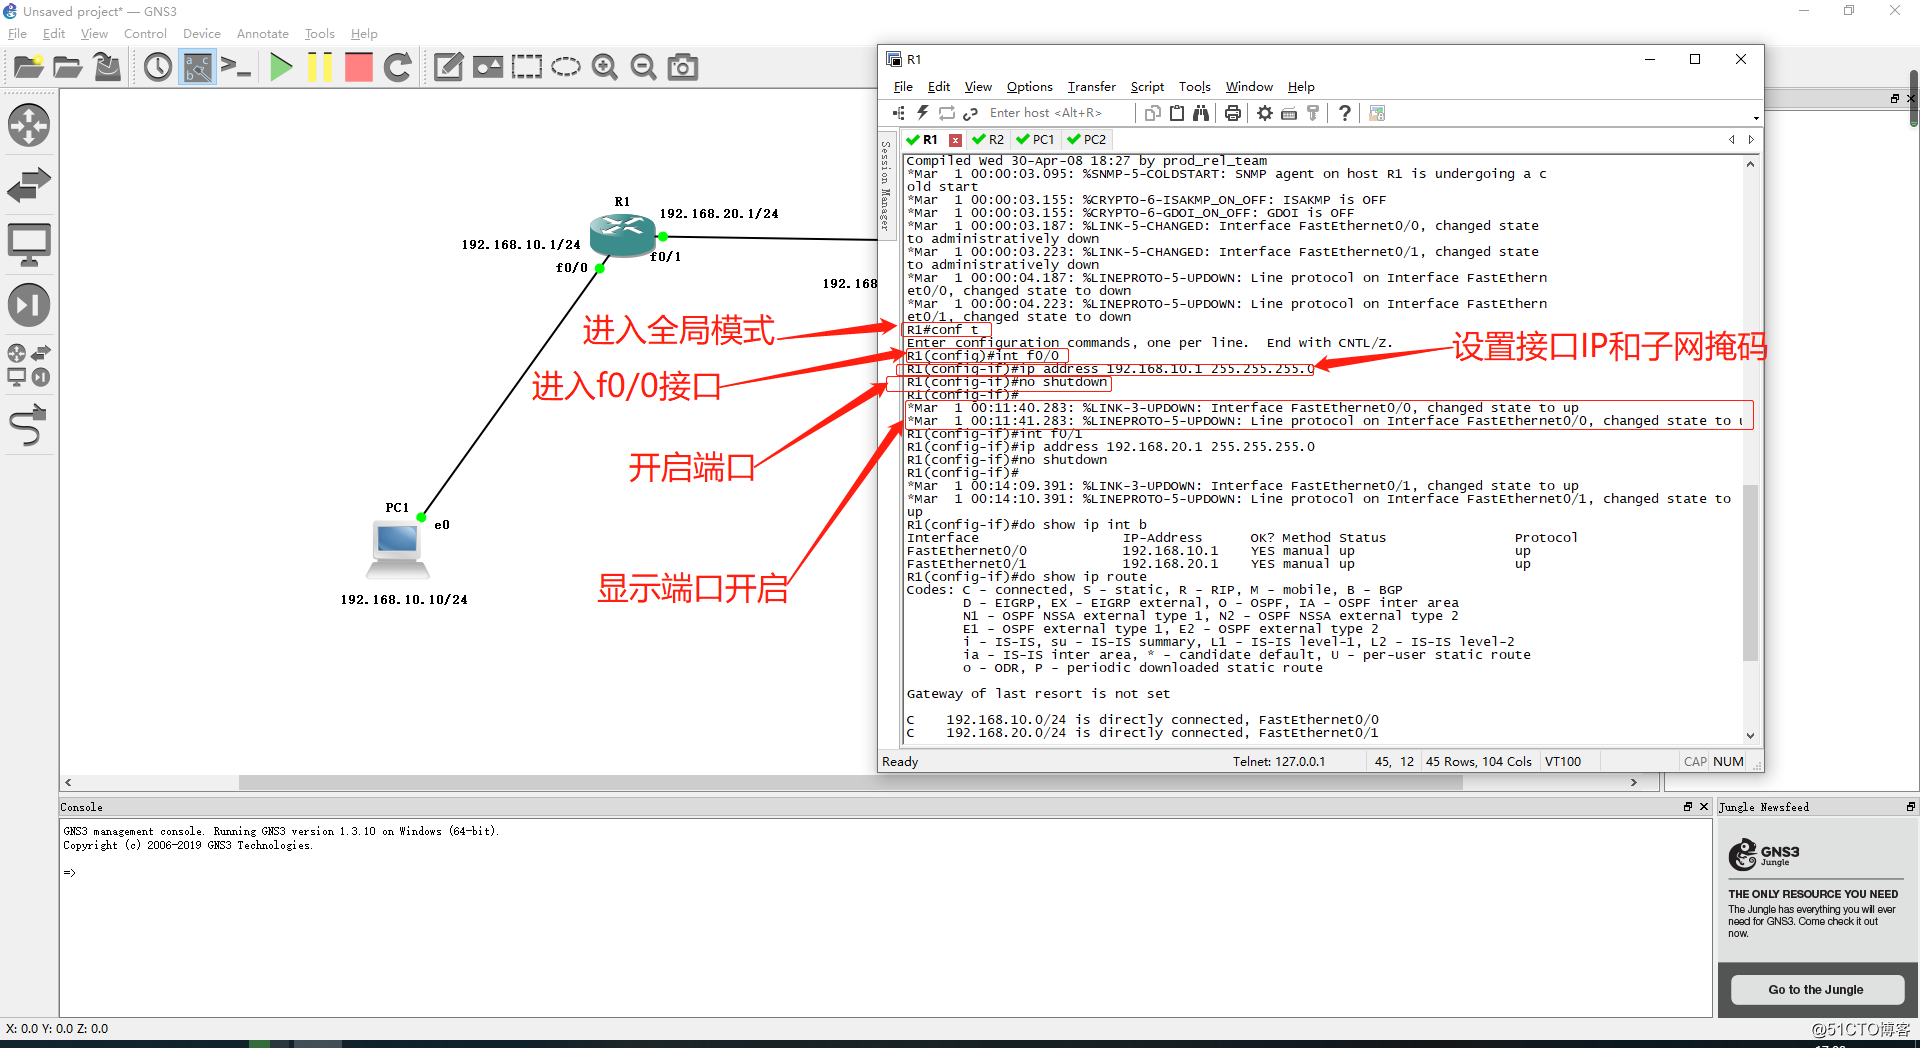1920x1048 pixels.
Task: Click the workspace horizontal scrollbar
Action: [x=850, y=782]
